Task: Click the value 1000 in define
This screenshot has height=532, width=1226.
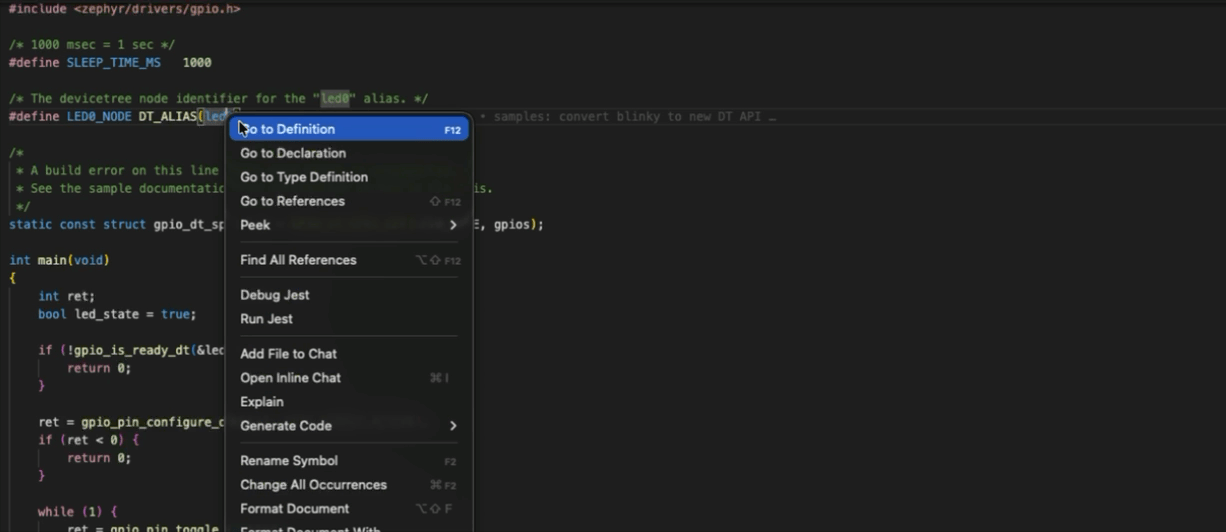Action: [x=197, y=62]
